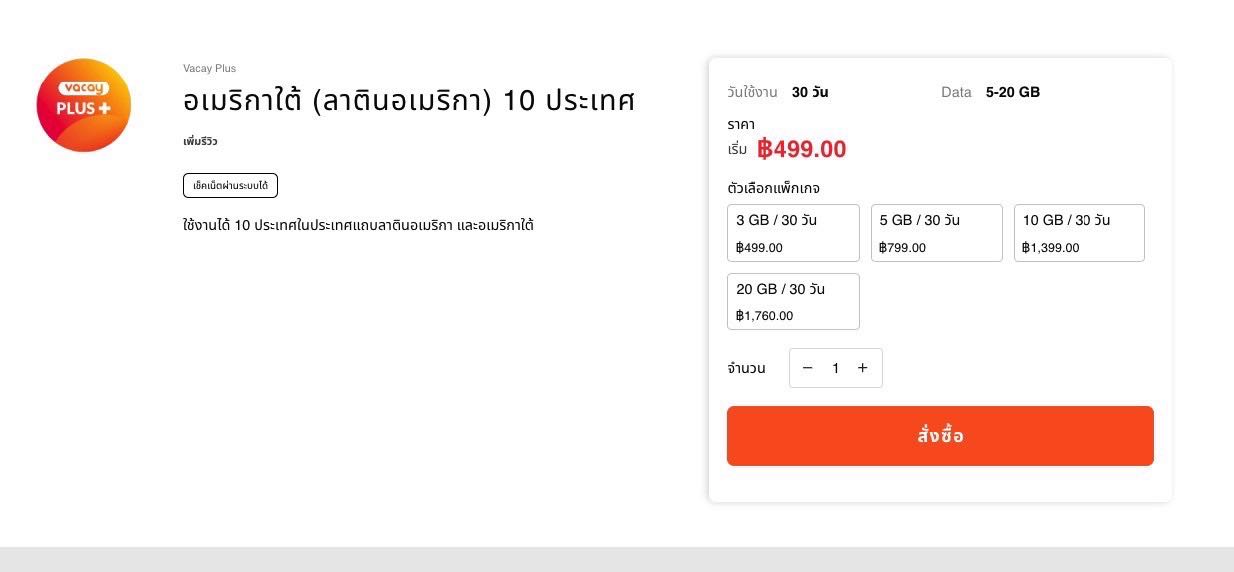
Task: Select the 20 GB ฿1,760.00 package option
Action: point(793,301)
